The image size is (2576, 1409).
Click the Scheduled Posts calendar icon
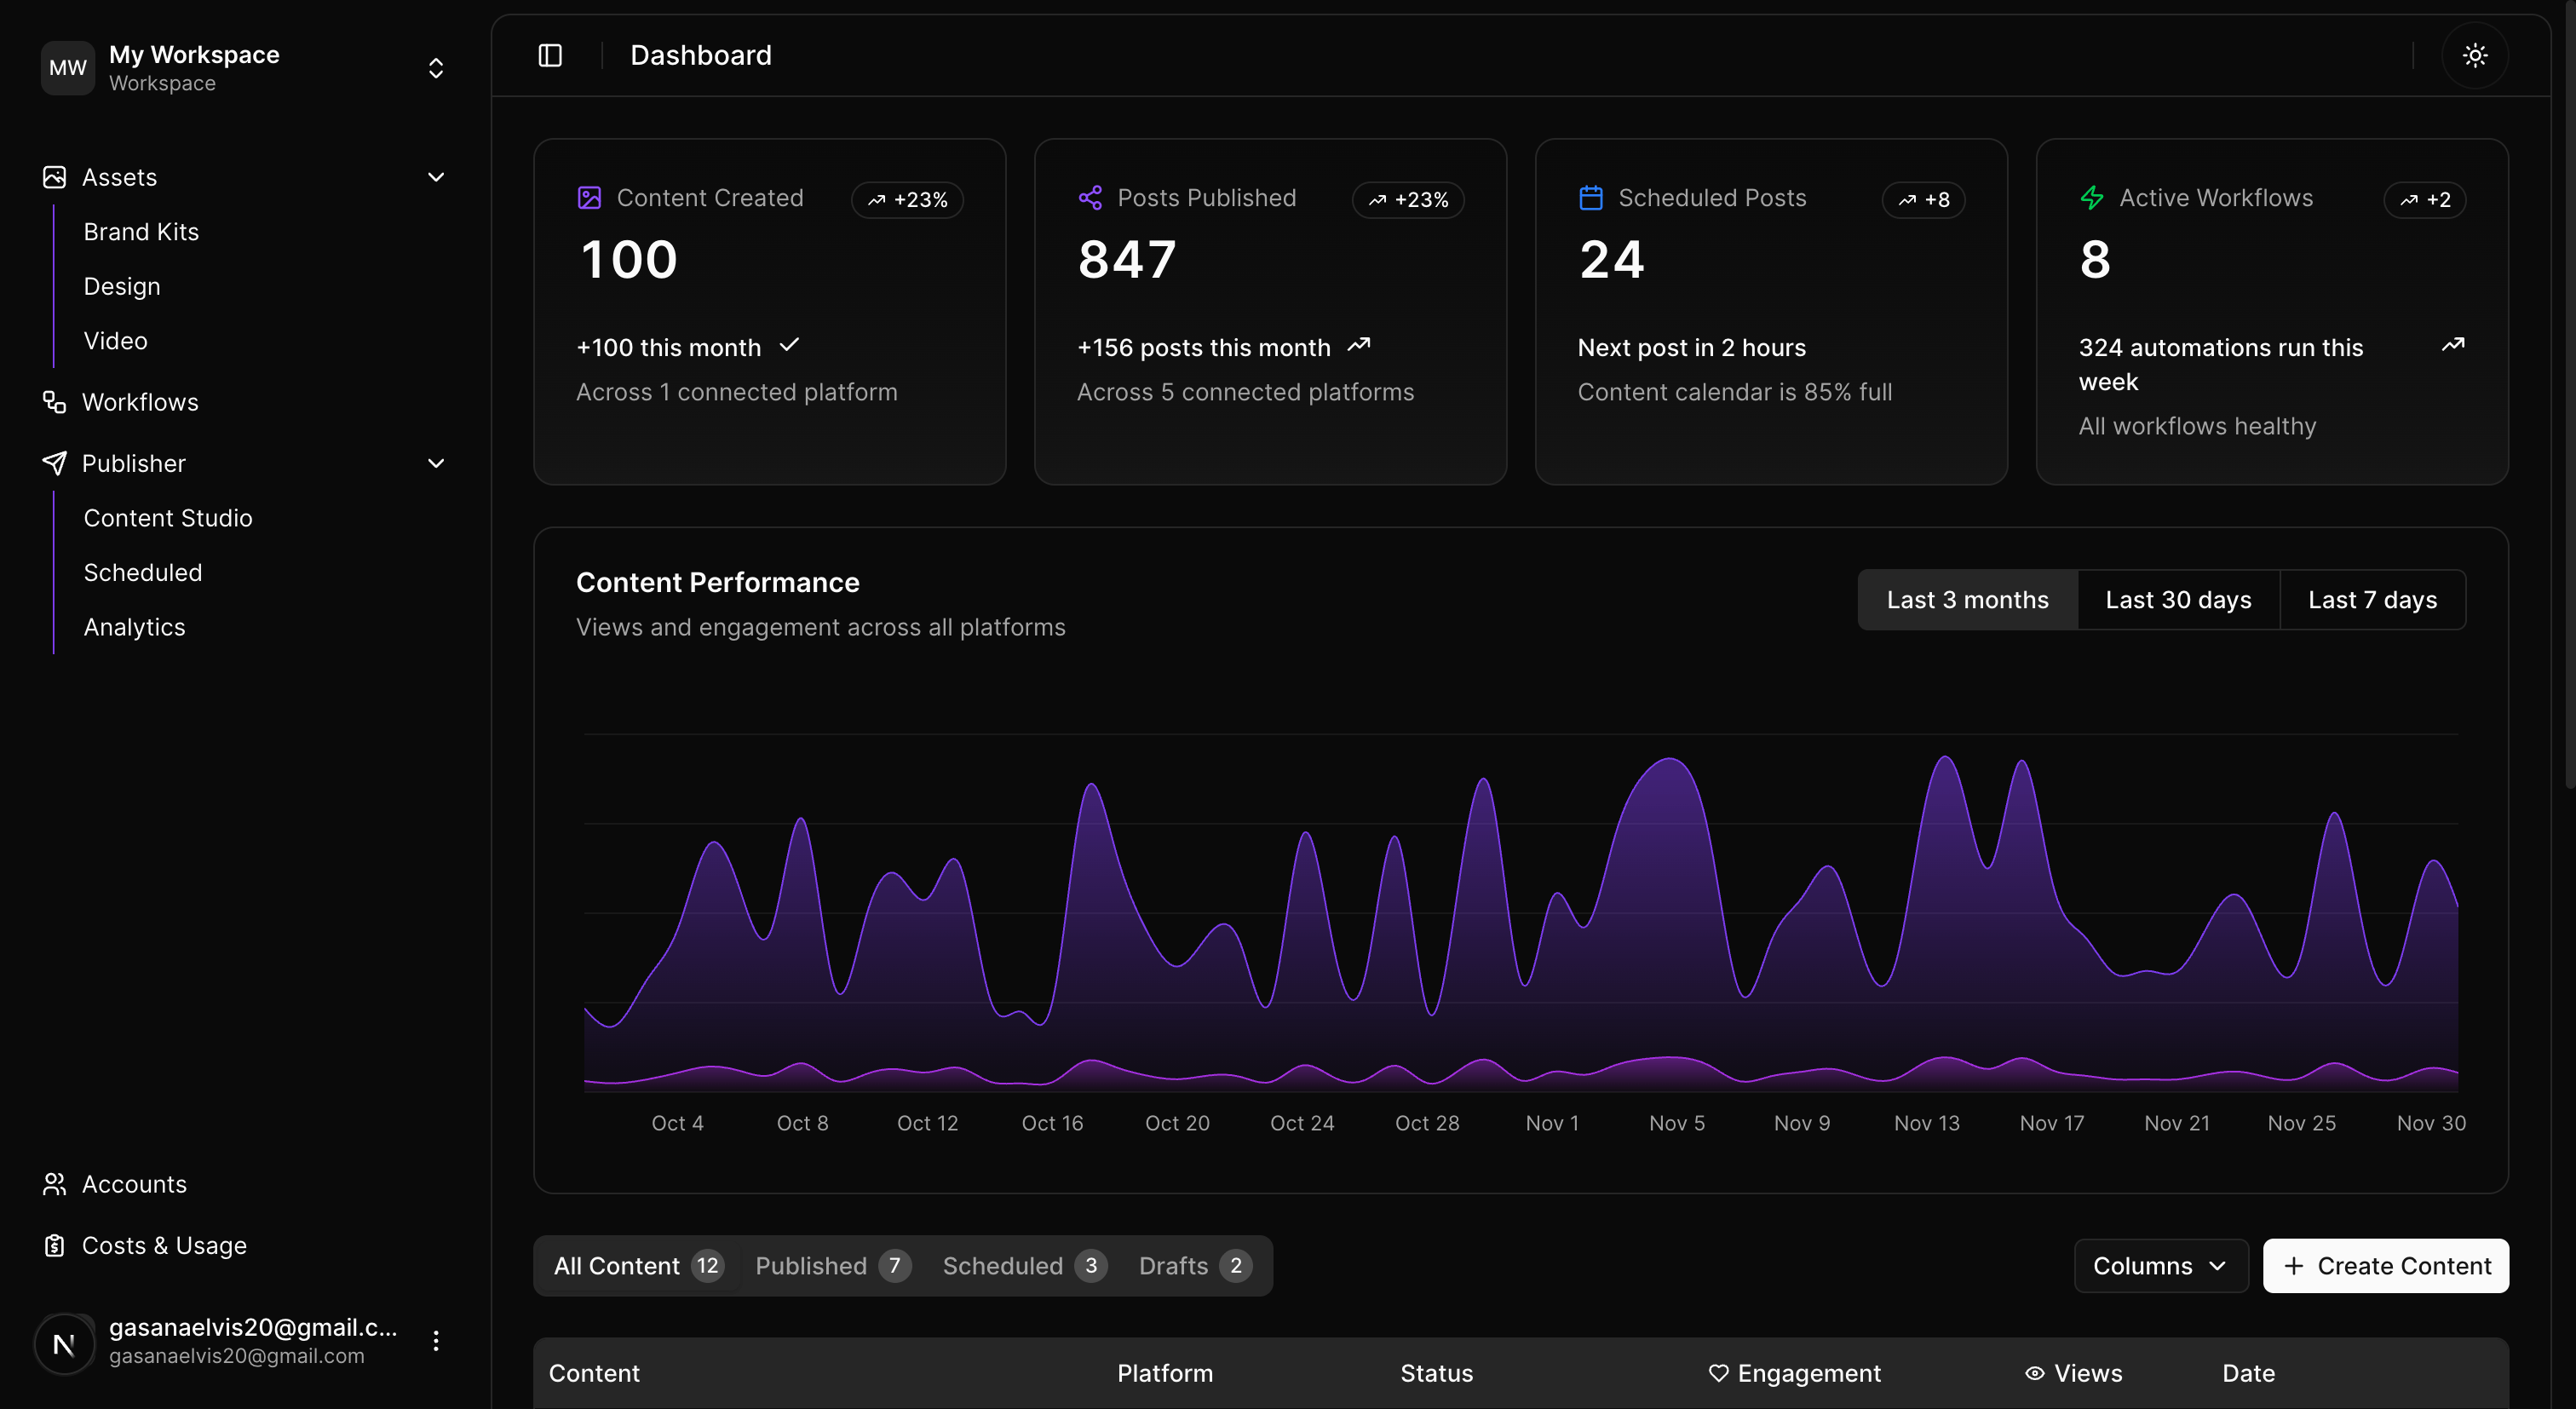coord(1590,197)
